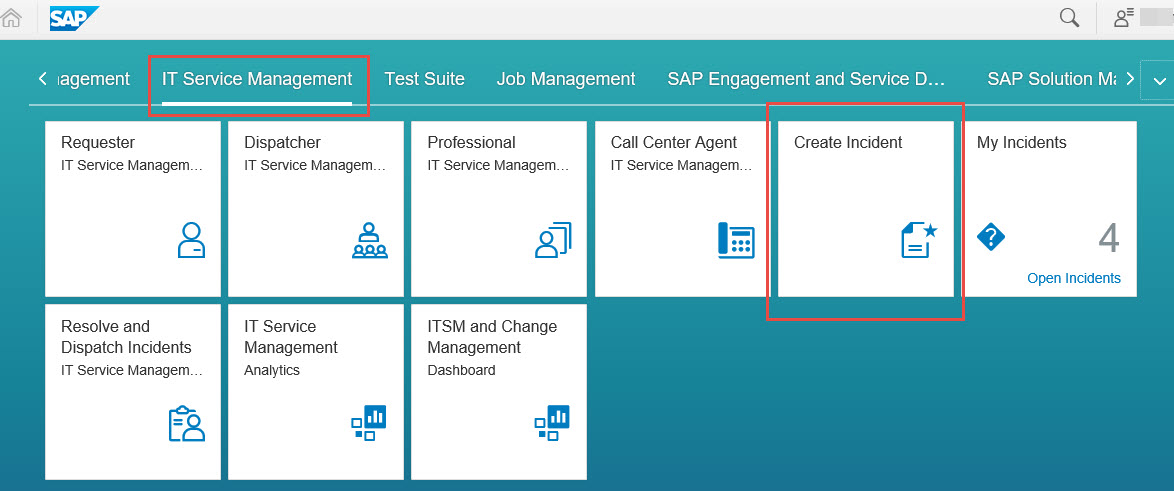Screen dimensions: 1174x491
Task: Open the Dispatcher tile
Action: click(x=316, y=209)
